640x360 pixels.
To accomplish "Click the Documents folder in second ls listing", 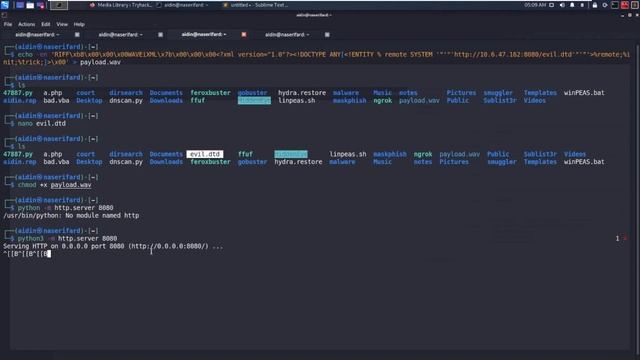I will tap(166, 154).
